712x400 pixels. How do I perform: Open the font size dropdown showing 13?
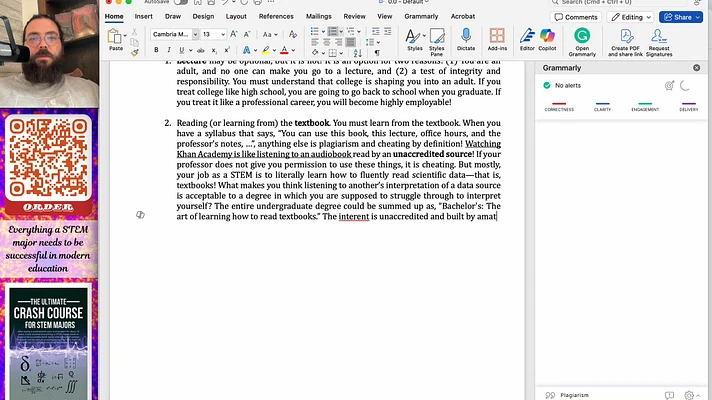click(223, 35)
